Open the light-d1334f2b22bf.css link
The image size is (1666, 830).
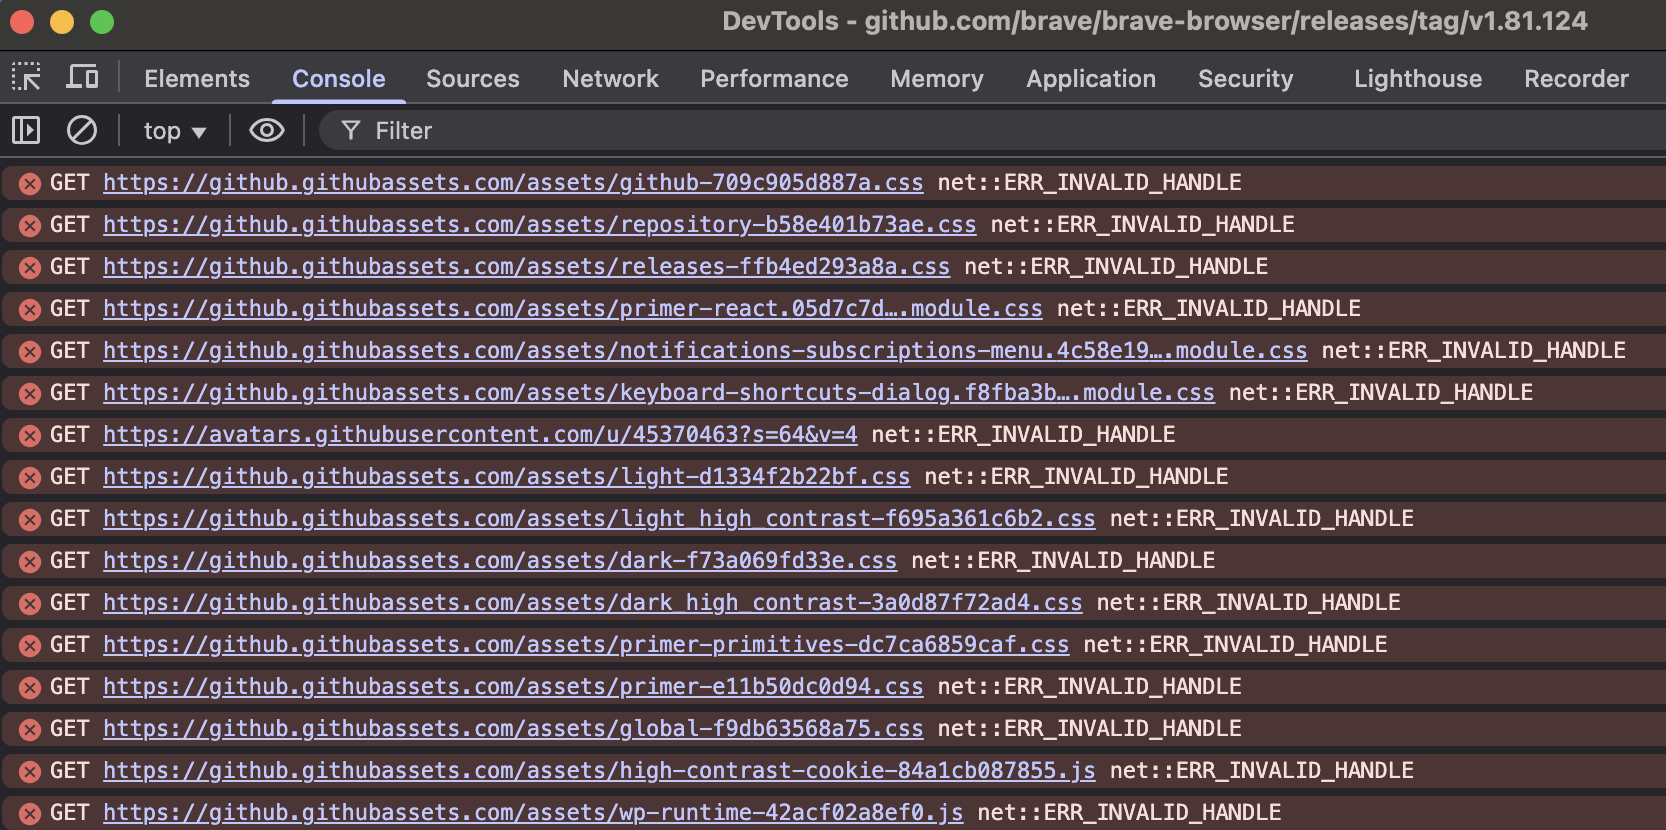pyautogui.click(x=507, y=477)
